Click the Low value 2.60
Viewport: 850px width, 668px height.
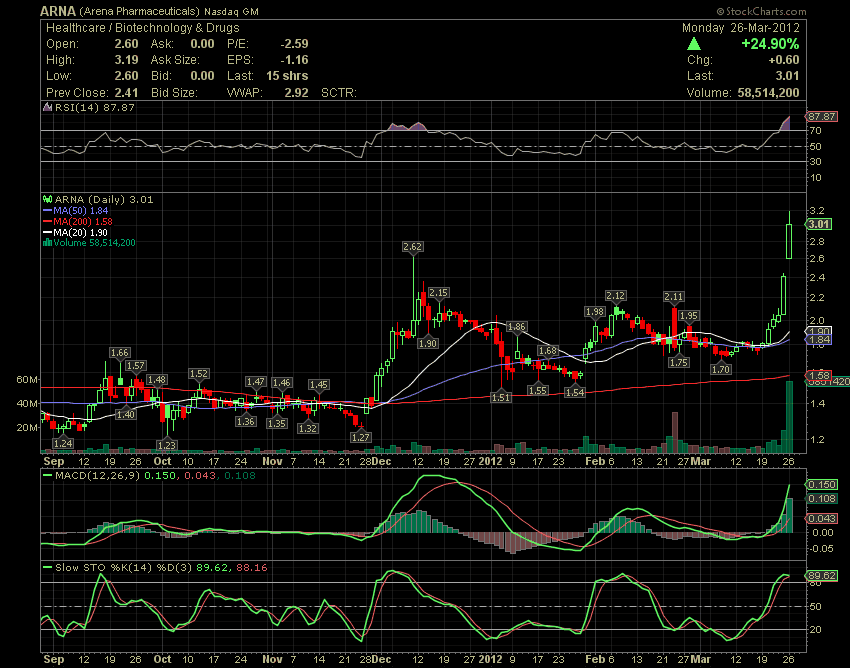click(126, 76)
